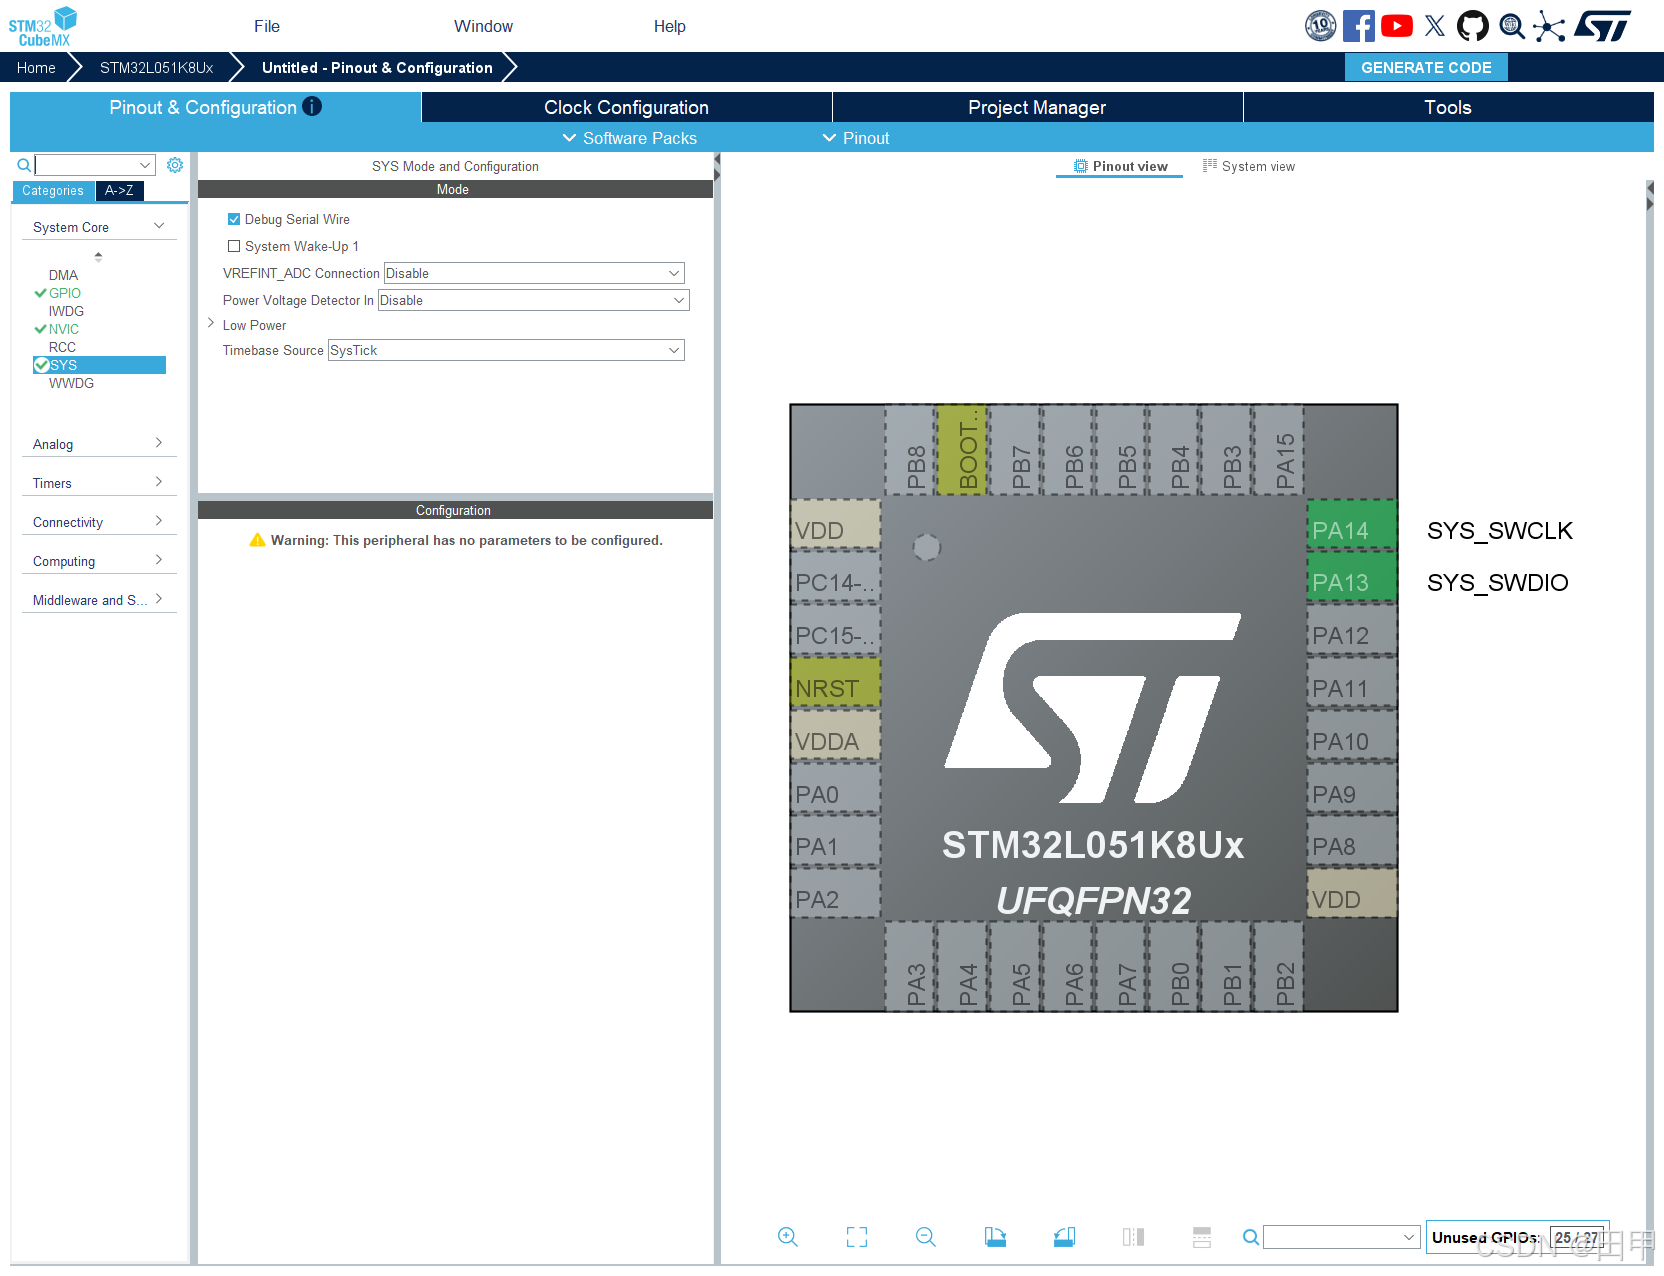Click the STM32L051K8Ux breadcrumb
This screenshot has height=1276, width=1664.
pyautogui.click(x=156, y=68)
